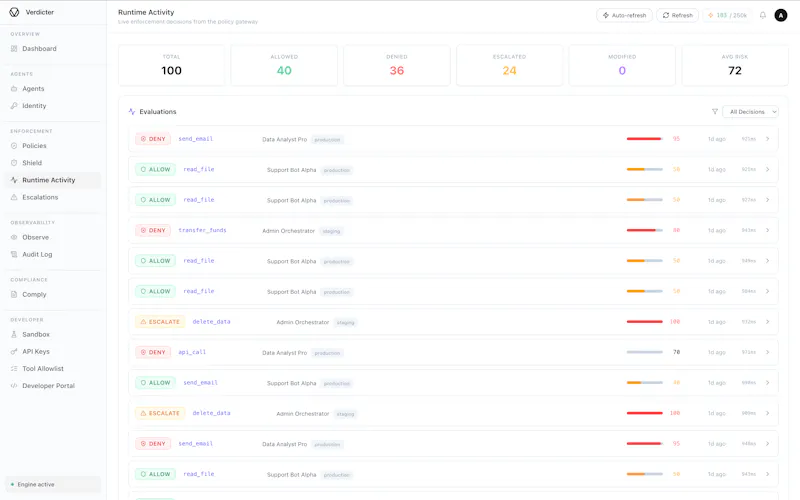Viewport: 800px width, 500px height.
Task: Click the 'Evaluations' section heading
Action: 158,111
